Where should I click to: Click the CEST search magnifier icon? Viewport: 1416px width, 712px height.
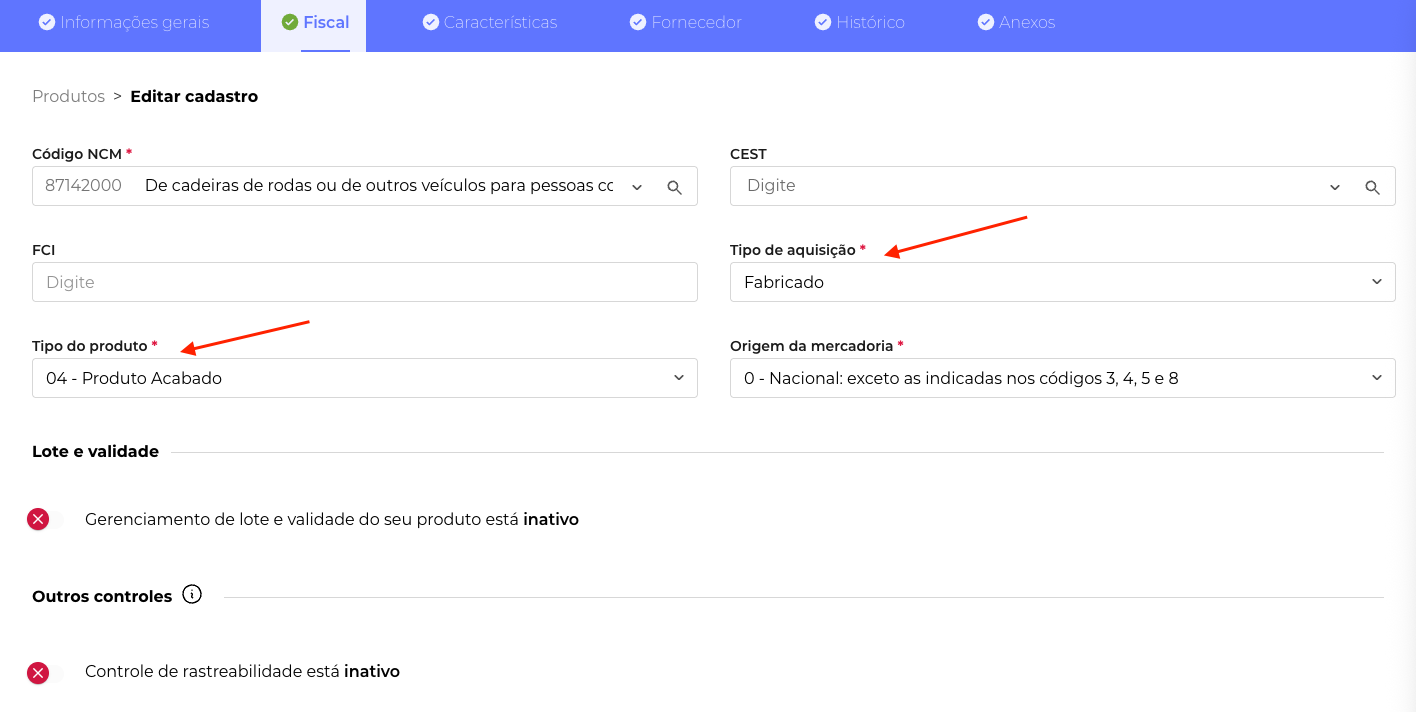pyautogui.click(x=1372, y=187)
